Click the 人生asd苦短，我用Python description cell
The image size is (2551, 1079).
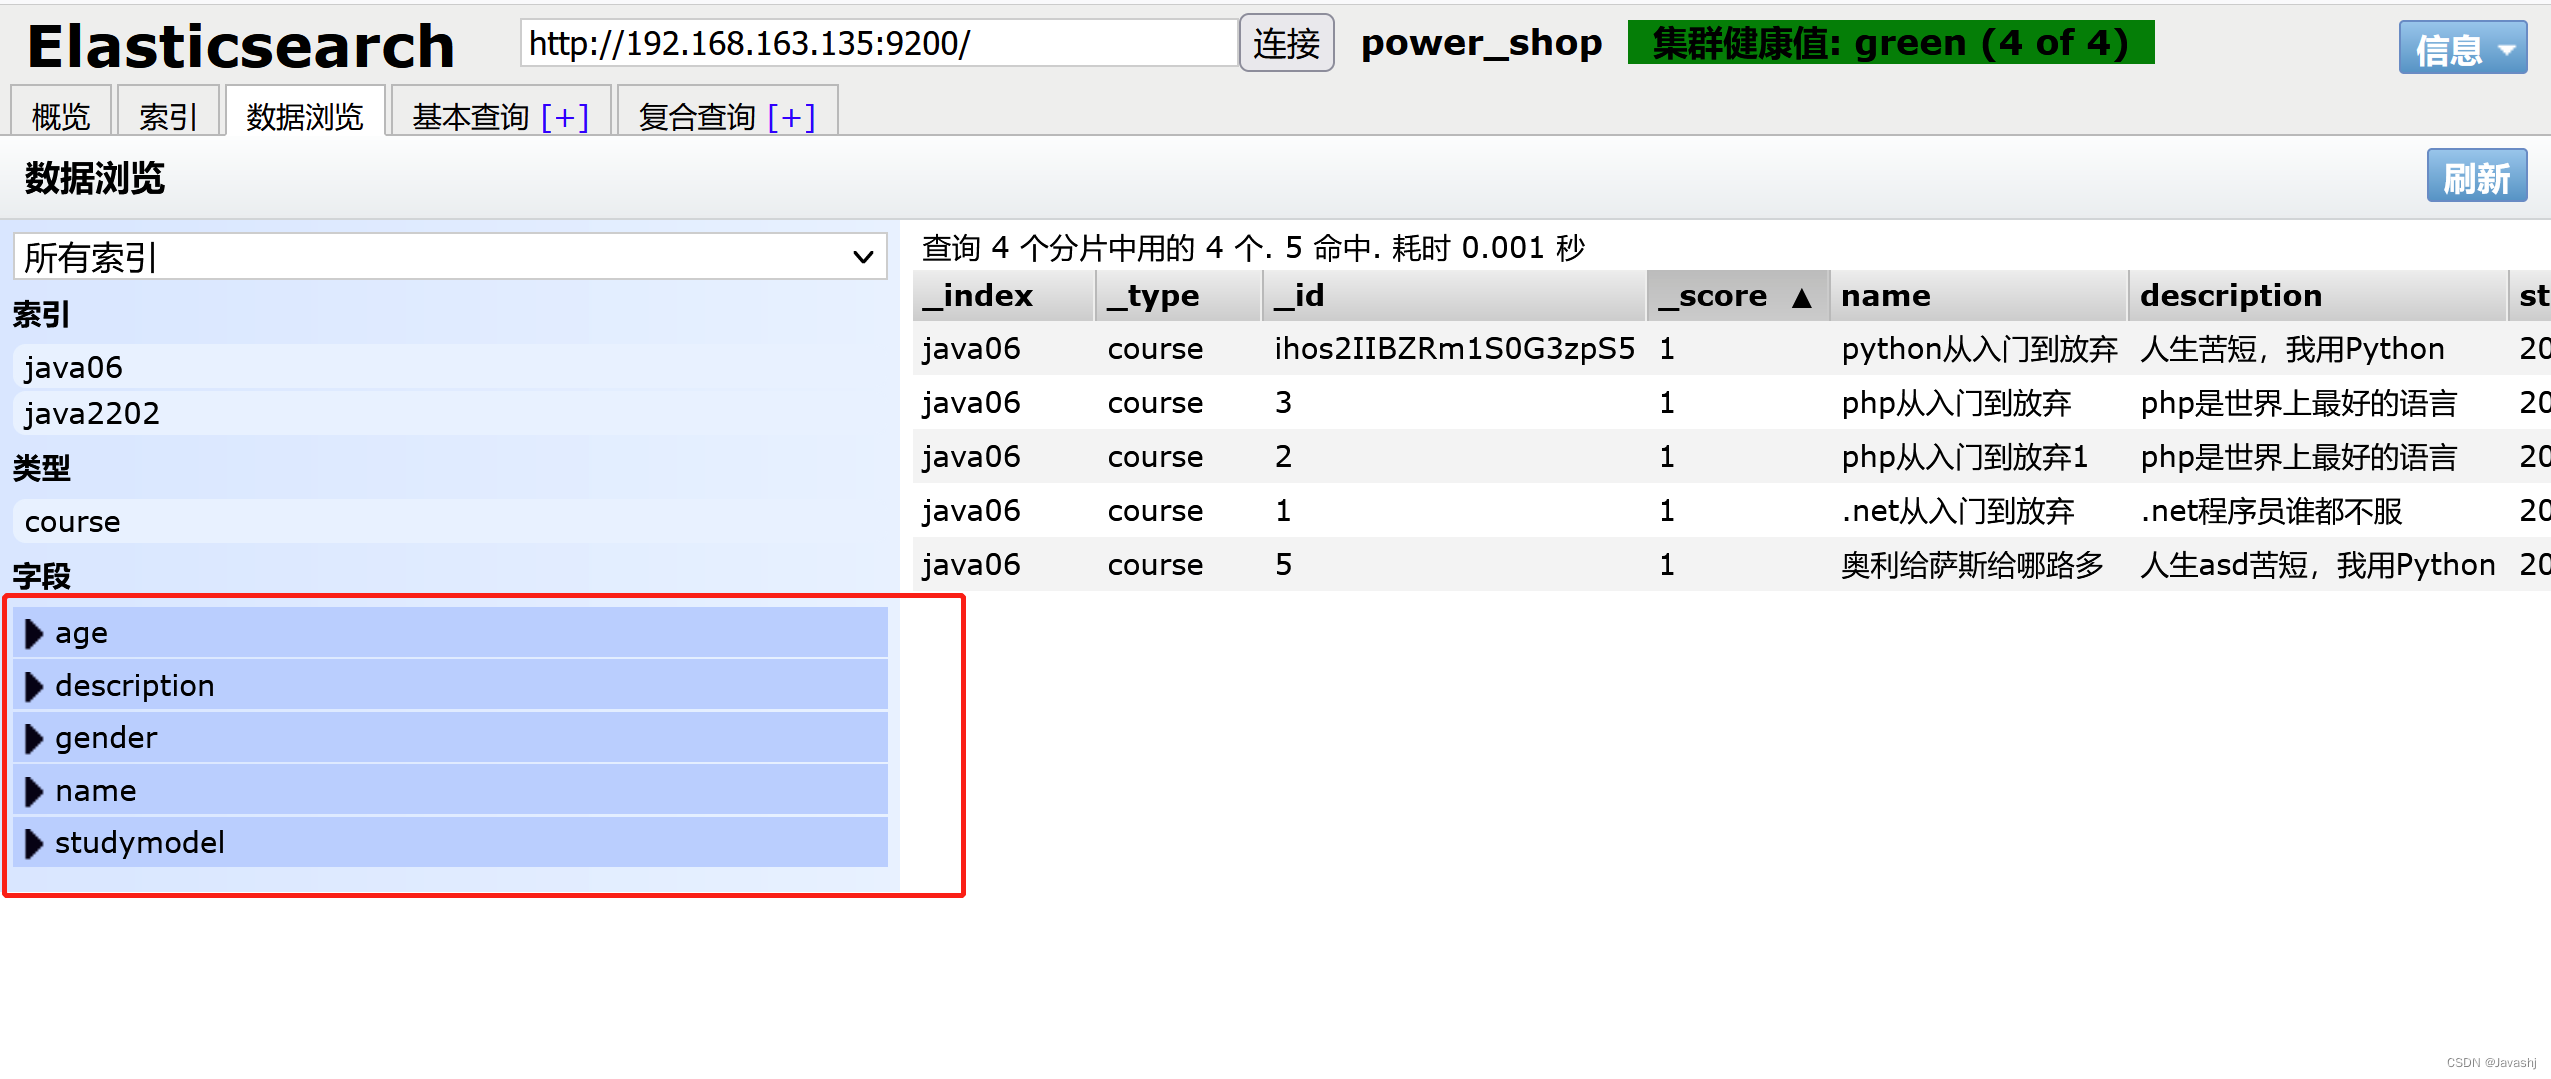(2317, 565)
